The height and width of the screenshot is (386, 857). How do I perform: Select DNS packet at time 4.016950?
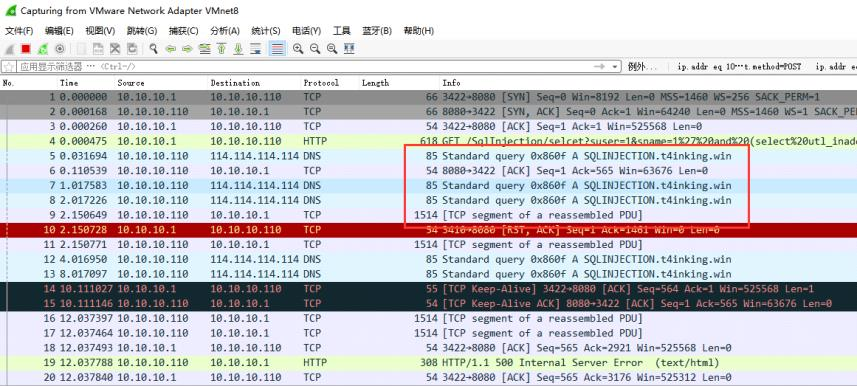coord(428,259)
